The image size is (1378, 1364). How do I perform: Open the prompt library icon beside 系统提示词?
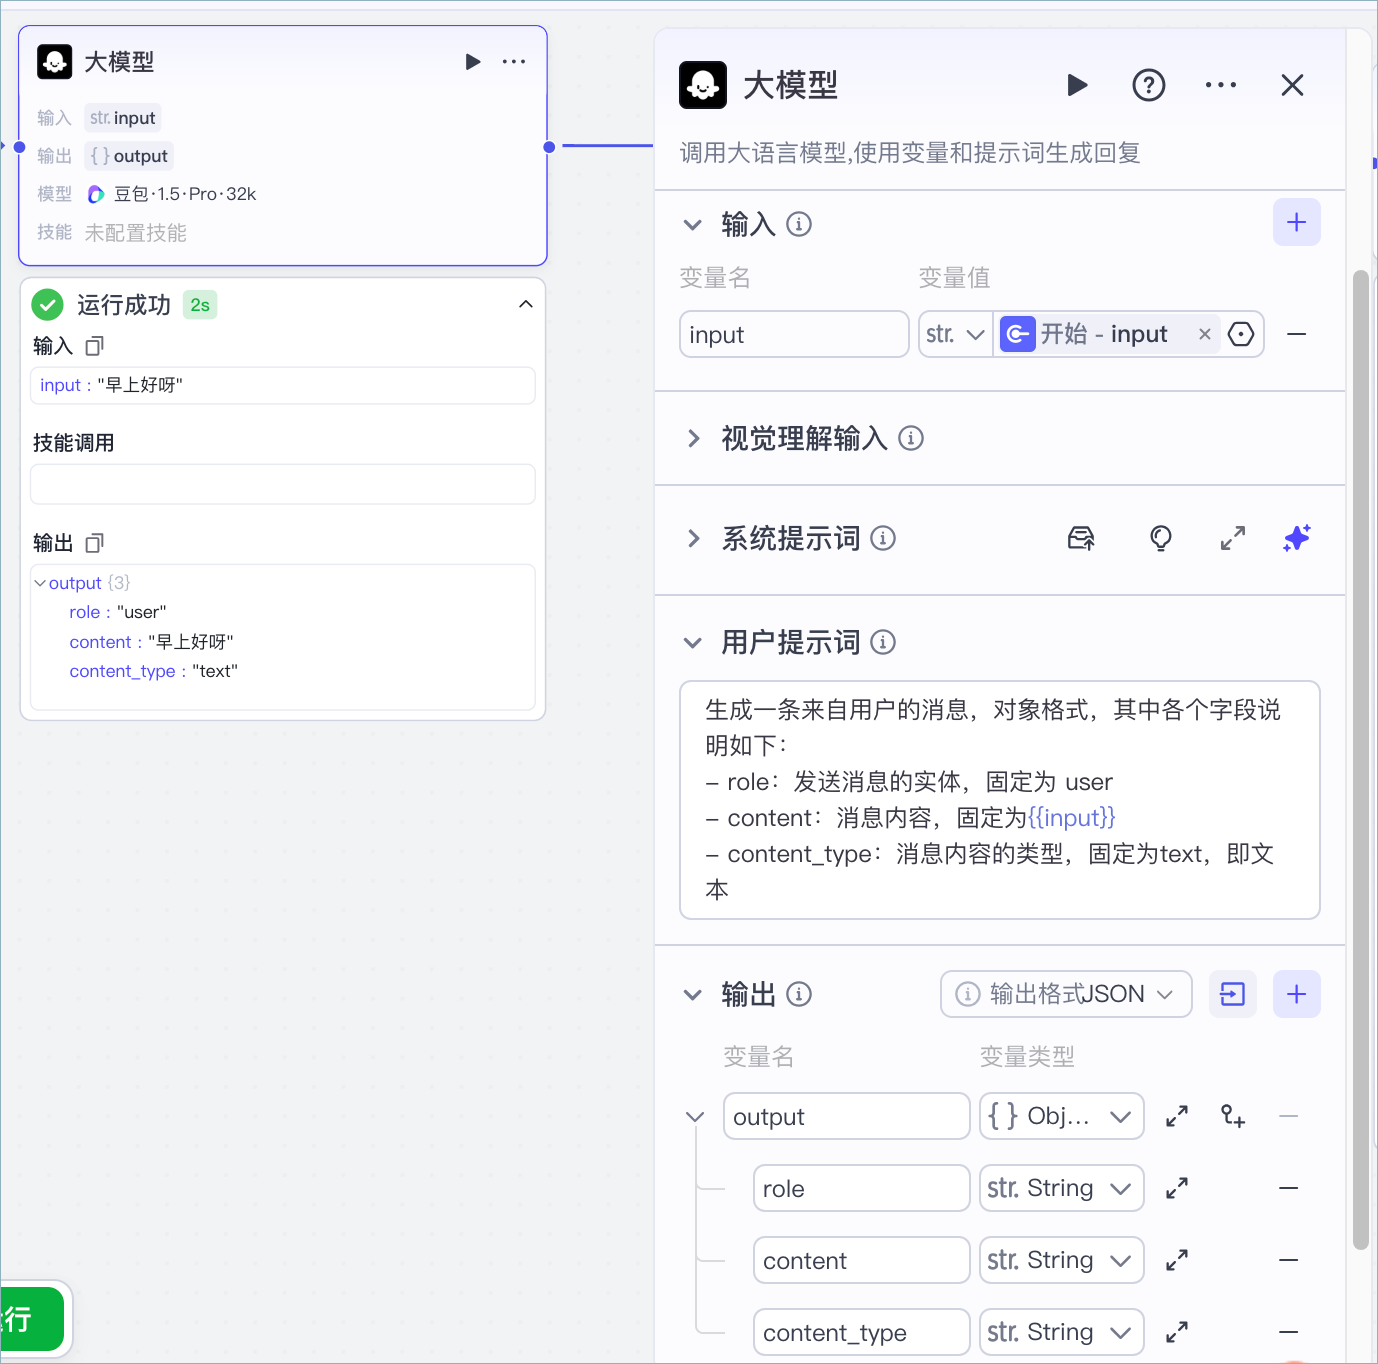click(x=1081, y=538)
